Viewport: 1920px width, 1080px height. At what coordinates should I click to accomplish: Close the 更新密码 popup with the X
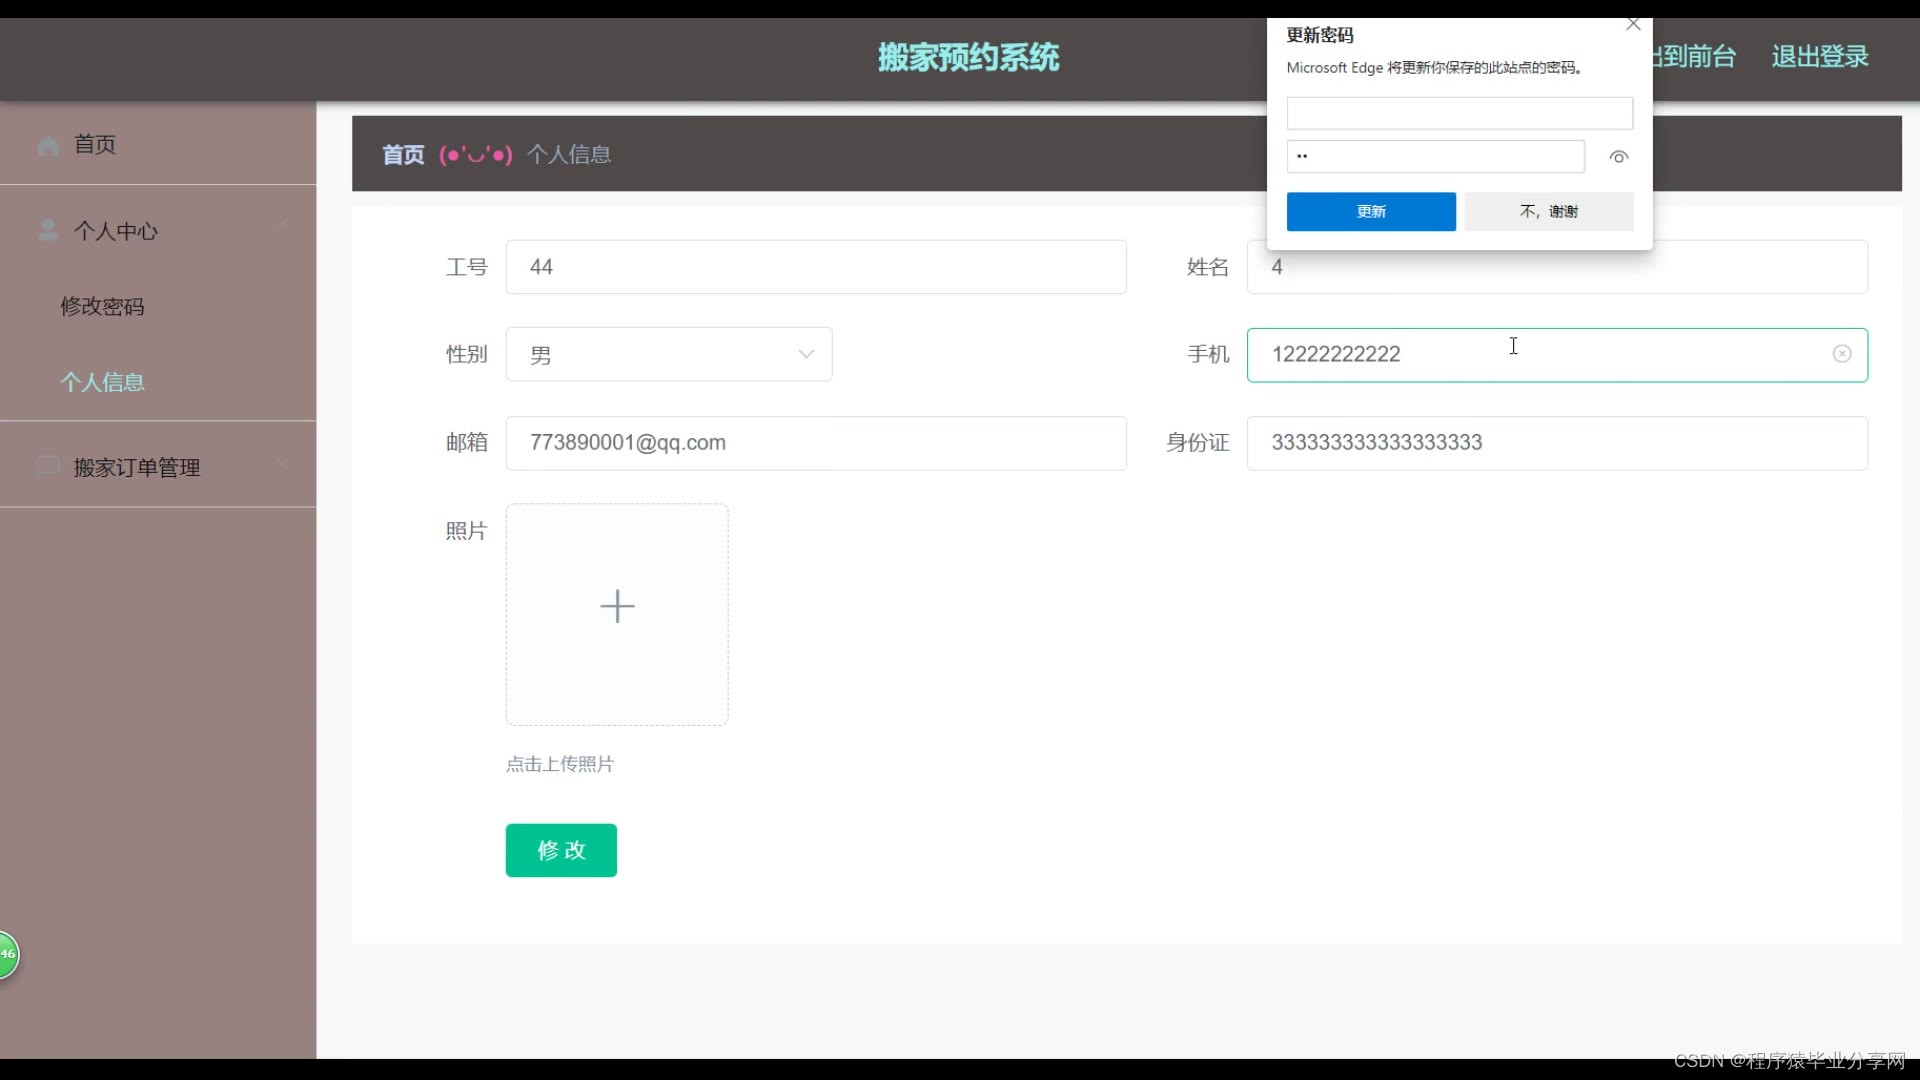point(1633,24)
